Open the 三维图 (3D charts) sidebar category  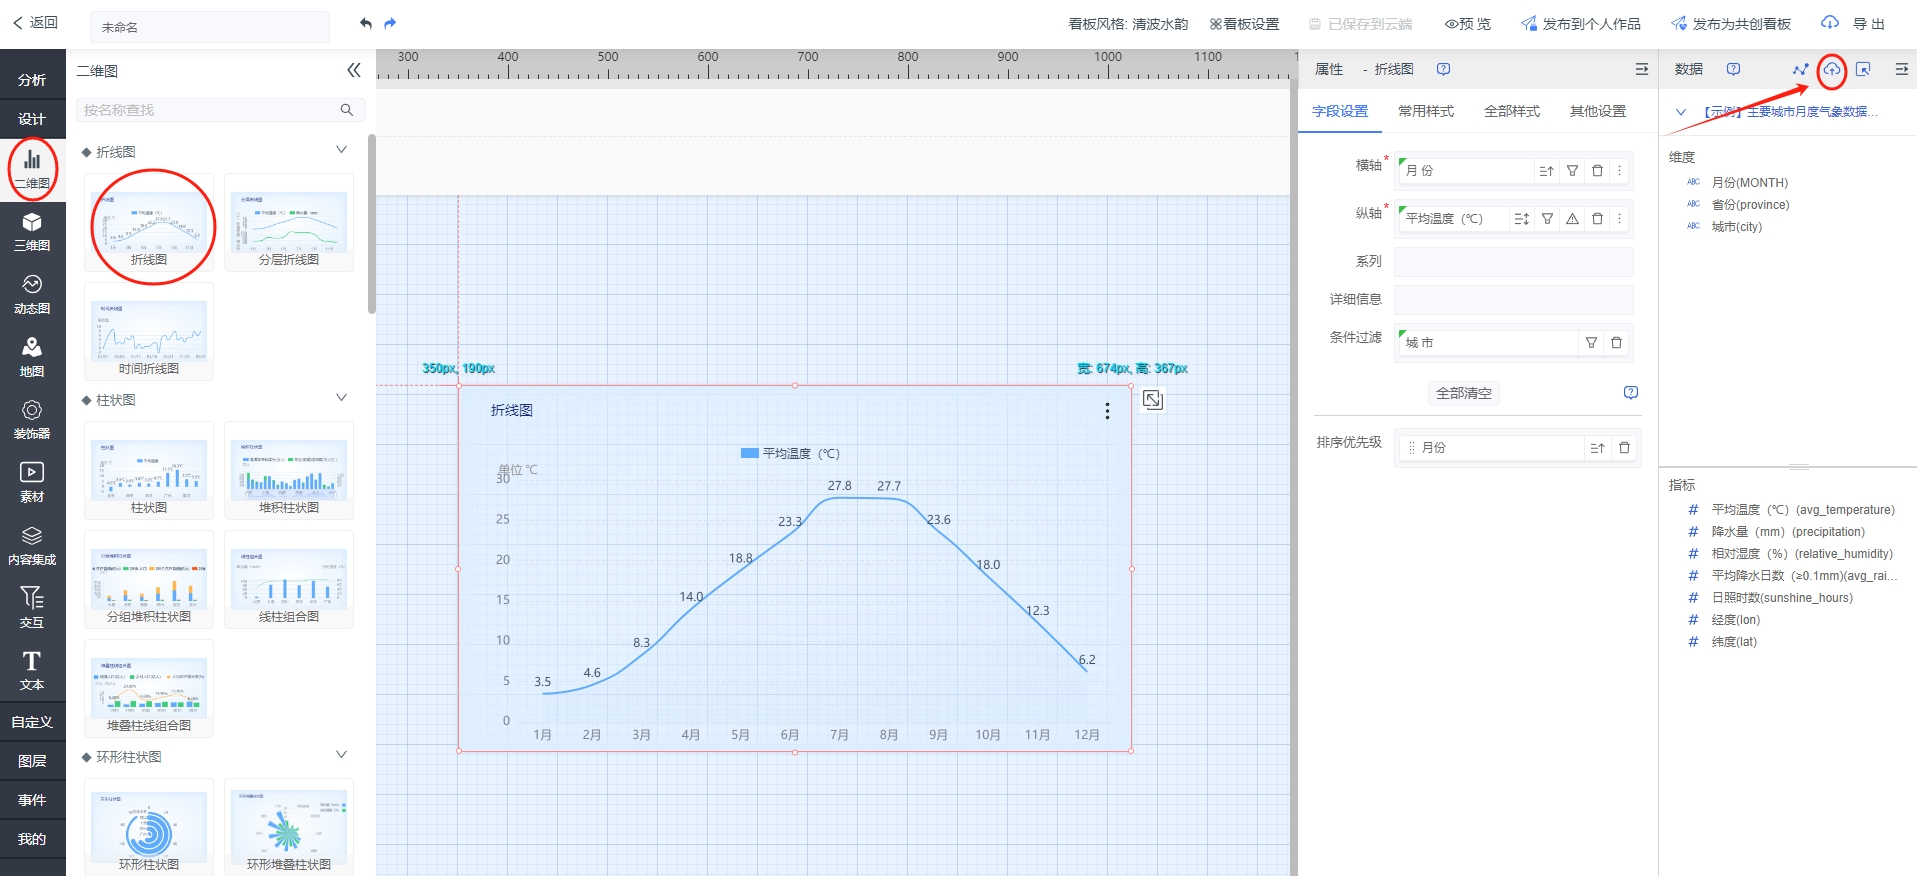(32, 231)
